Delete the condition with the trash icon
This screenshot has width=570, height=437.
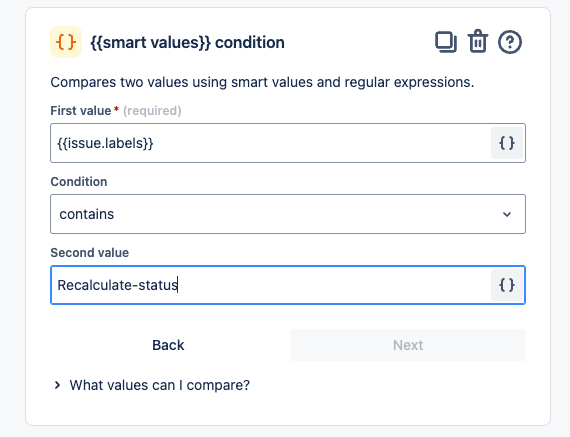pyautogui.click(x=478, y=41)
